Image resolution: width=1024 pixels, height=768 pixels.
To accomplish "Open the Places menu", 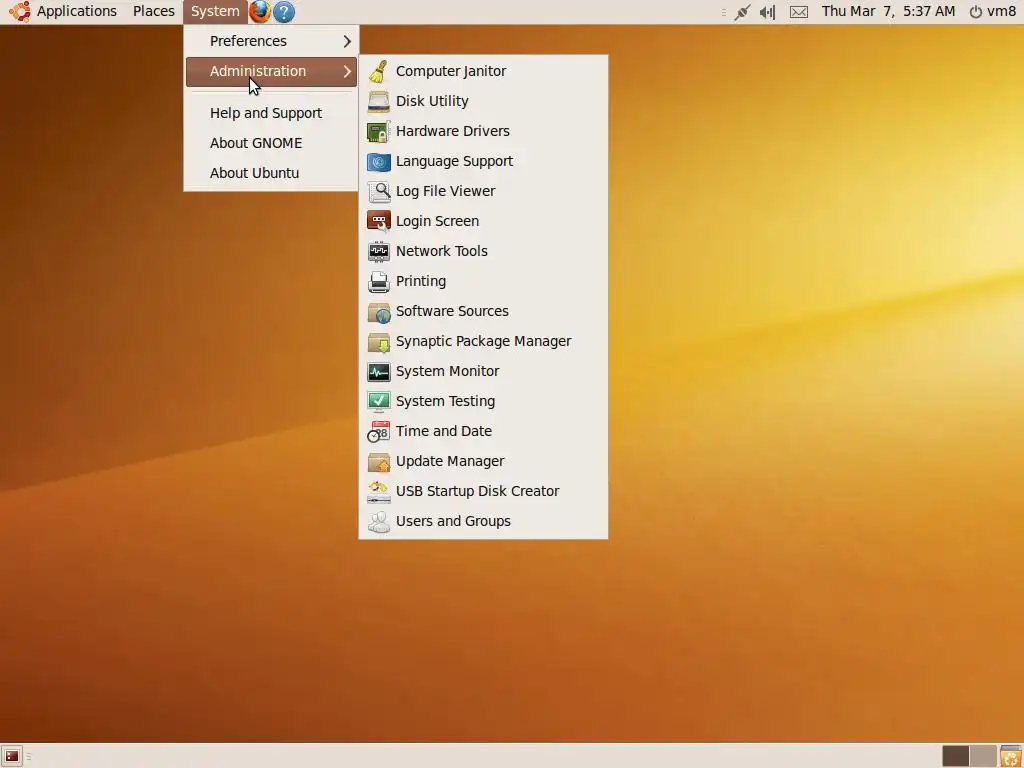I will (x=153, y=11).
